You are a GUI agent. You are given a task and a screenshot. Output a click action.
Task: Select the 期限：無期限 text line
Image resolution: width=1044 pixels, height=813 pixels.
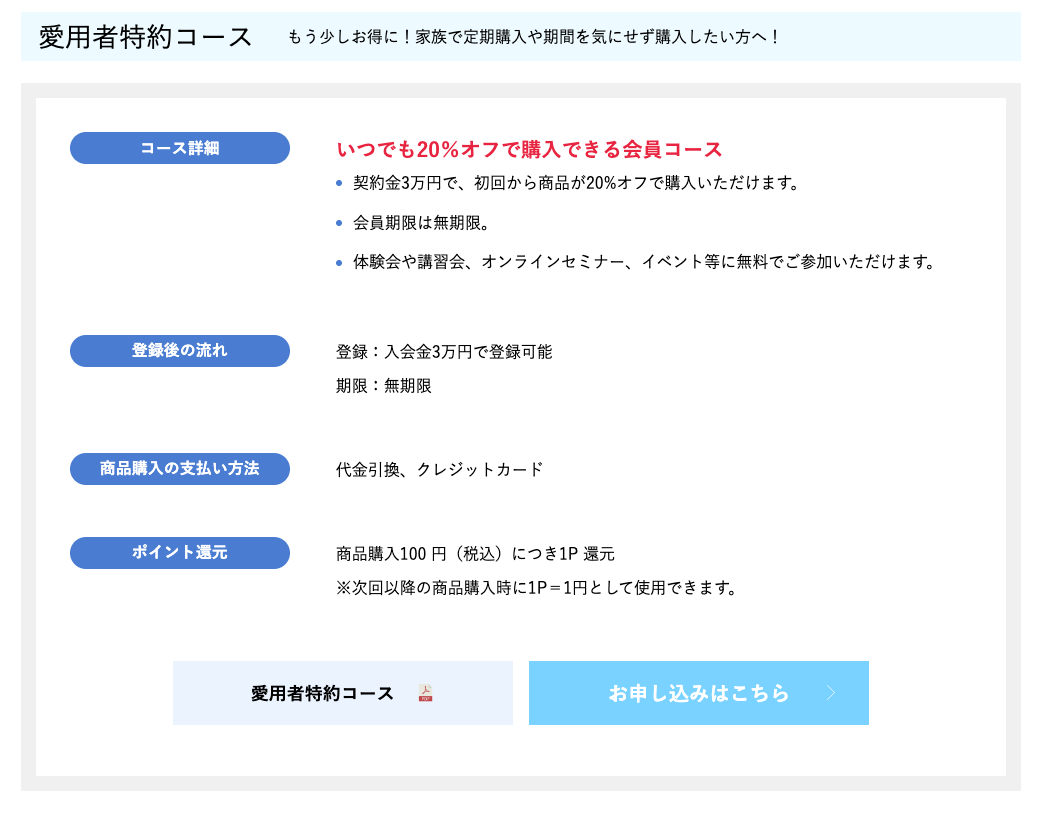[x=384, y=386]
